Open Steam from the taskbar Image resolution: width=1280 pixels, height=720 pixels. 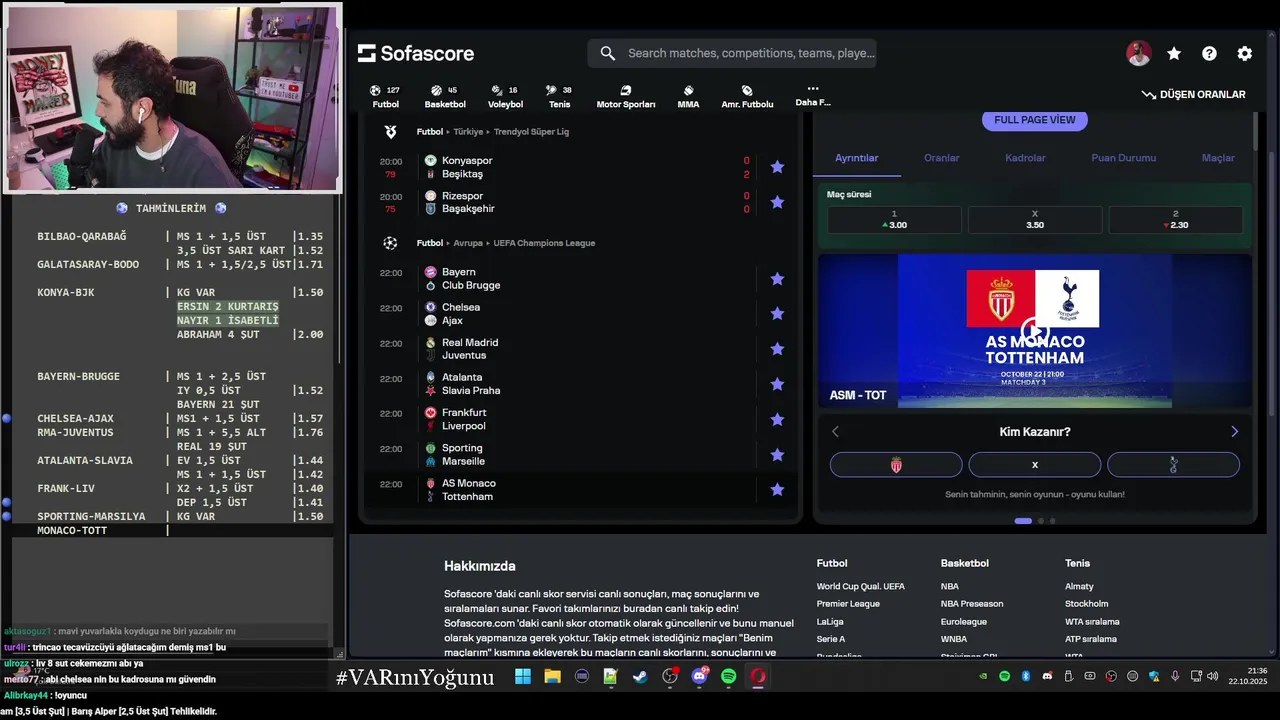pos(640,677)
